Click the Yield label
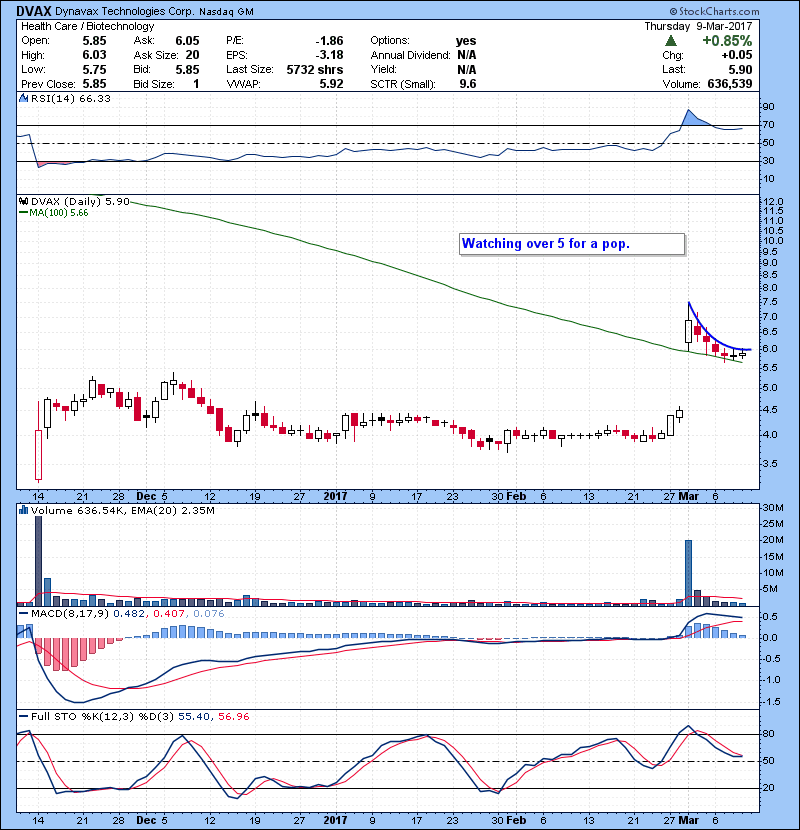Screen dimensions: 800x830 click(x=383, y=69)
